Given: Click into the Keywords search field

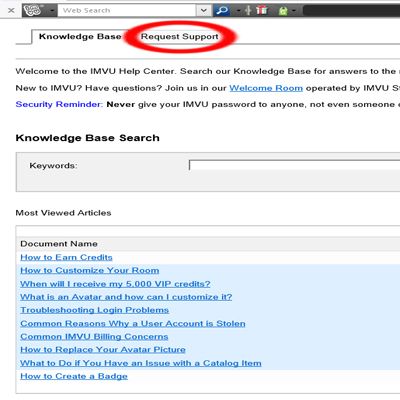Looking at the screenshot, I should pos(295,165).
